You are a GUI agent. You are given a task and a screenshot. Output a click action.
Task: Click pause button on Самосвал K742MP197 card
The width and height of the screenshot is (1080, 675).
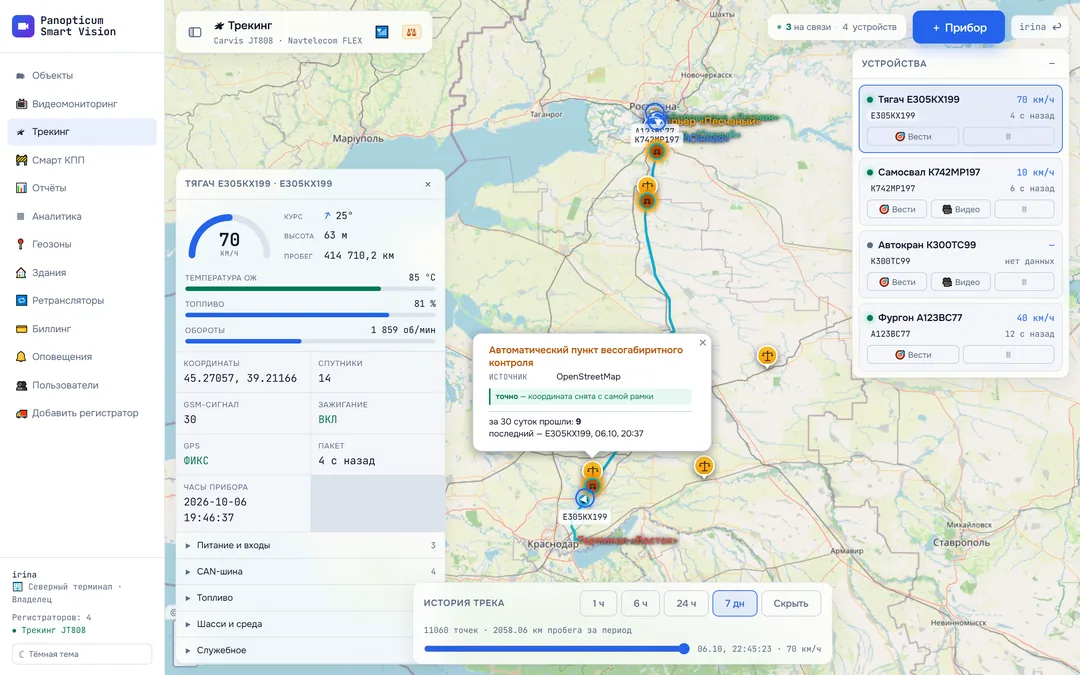click(1024, 209)
